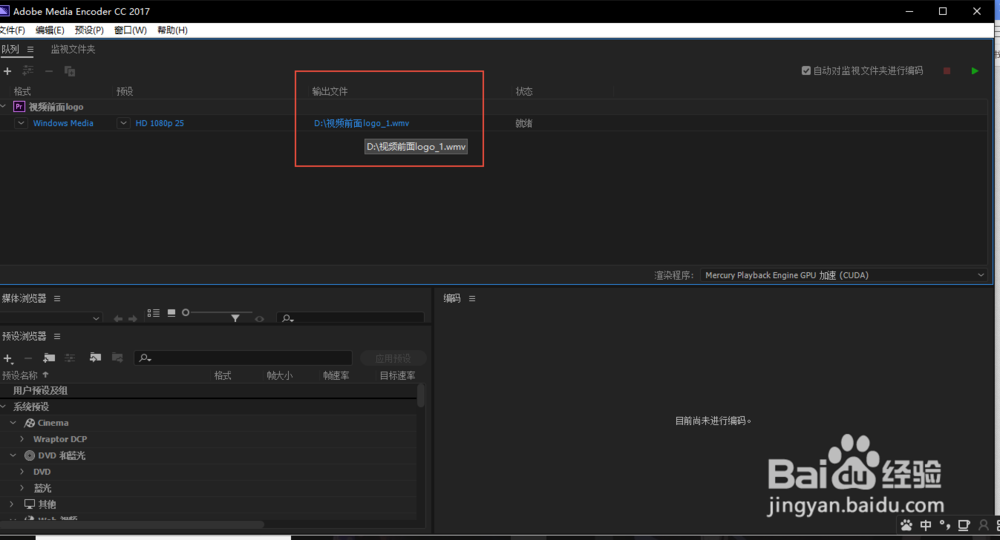Image resolution: width=1000 pixels, height=540 pixels.
Task: Click the 输出文件 column header
Action: [330, 91]
